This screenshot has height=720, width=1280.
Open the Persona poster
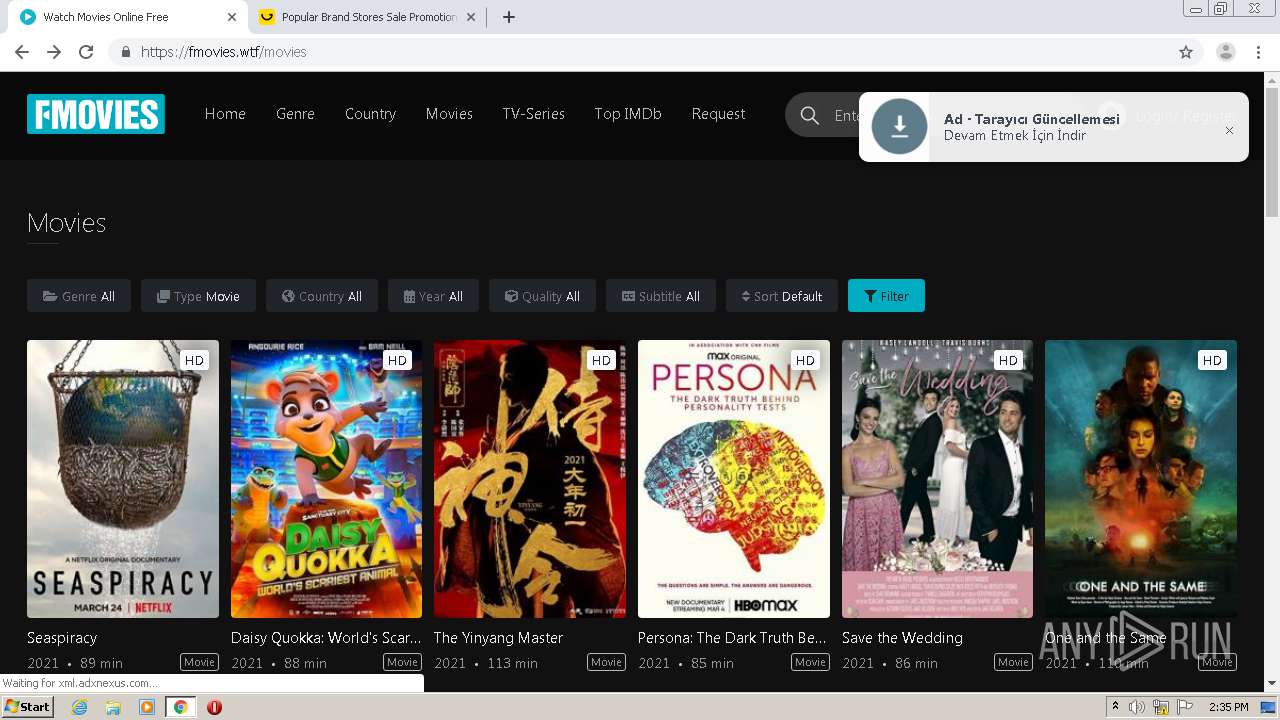coord(734,479)
